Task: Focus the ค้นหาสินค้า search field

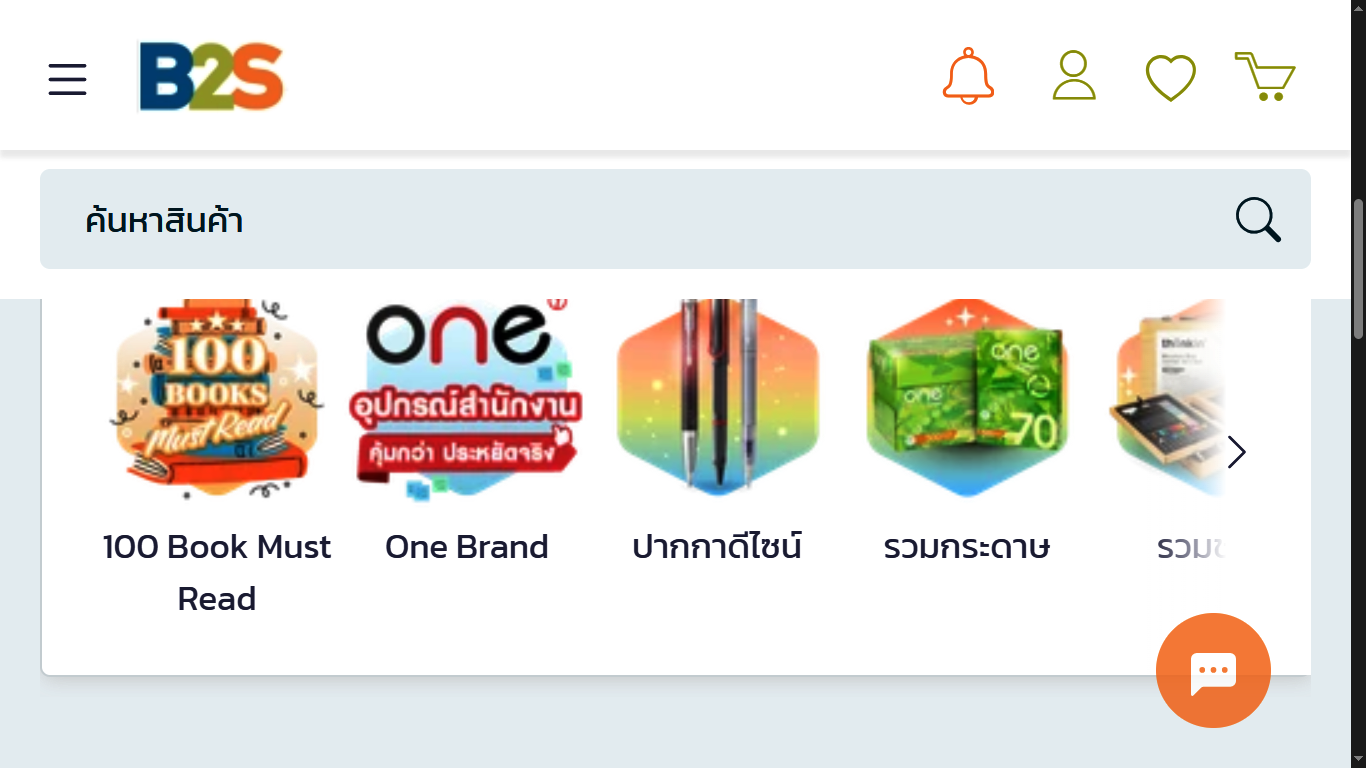Action: point(675,219)
